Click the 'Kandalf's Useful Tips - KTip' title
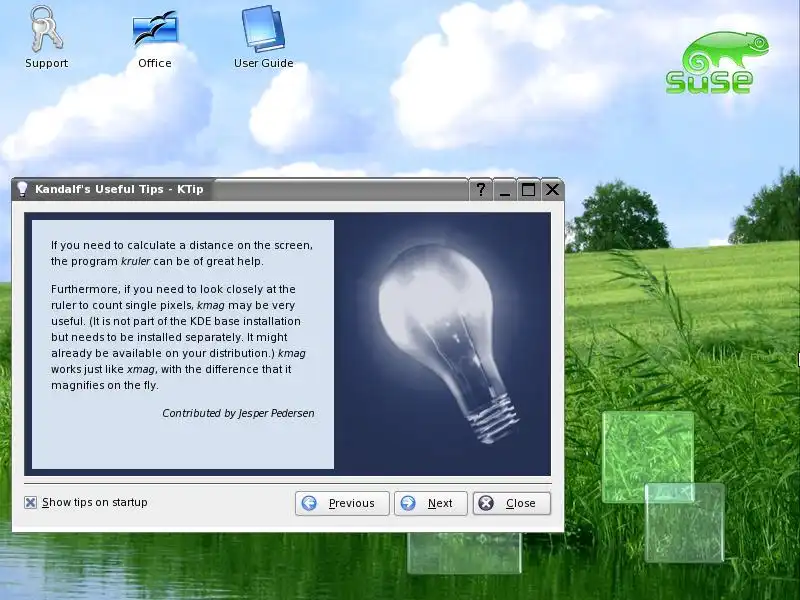The width and height of the screenshot is (800, 600). [119, 189]
